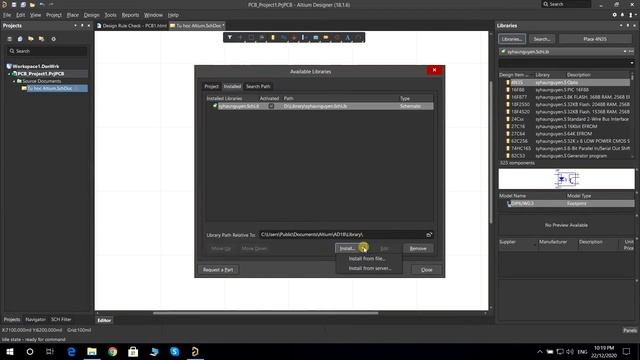The image size is (640, 360).
Task: Click the Remove button in dialog
Action: 418,248
